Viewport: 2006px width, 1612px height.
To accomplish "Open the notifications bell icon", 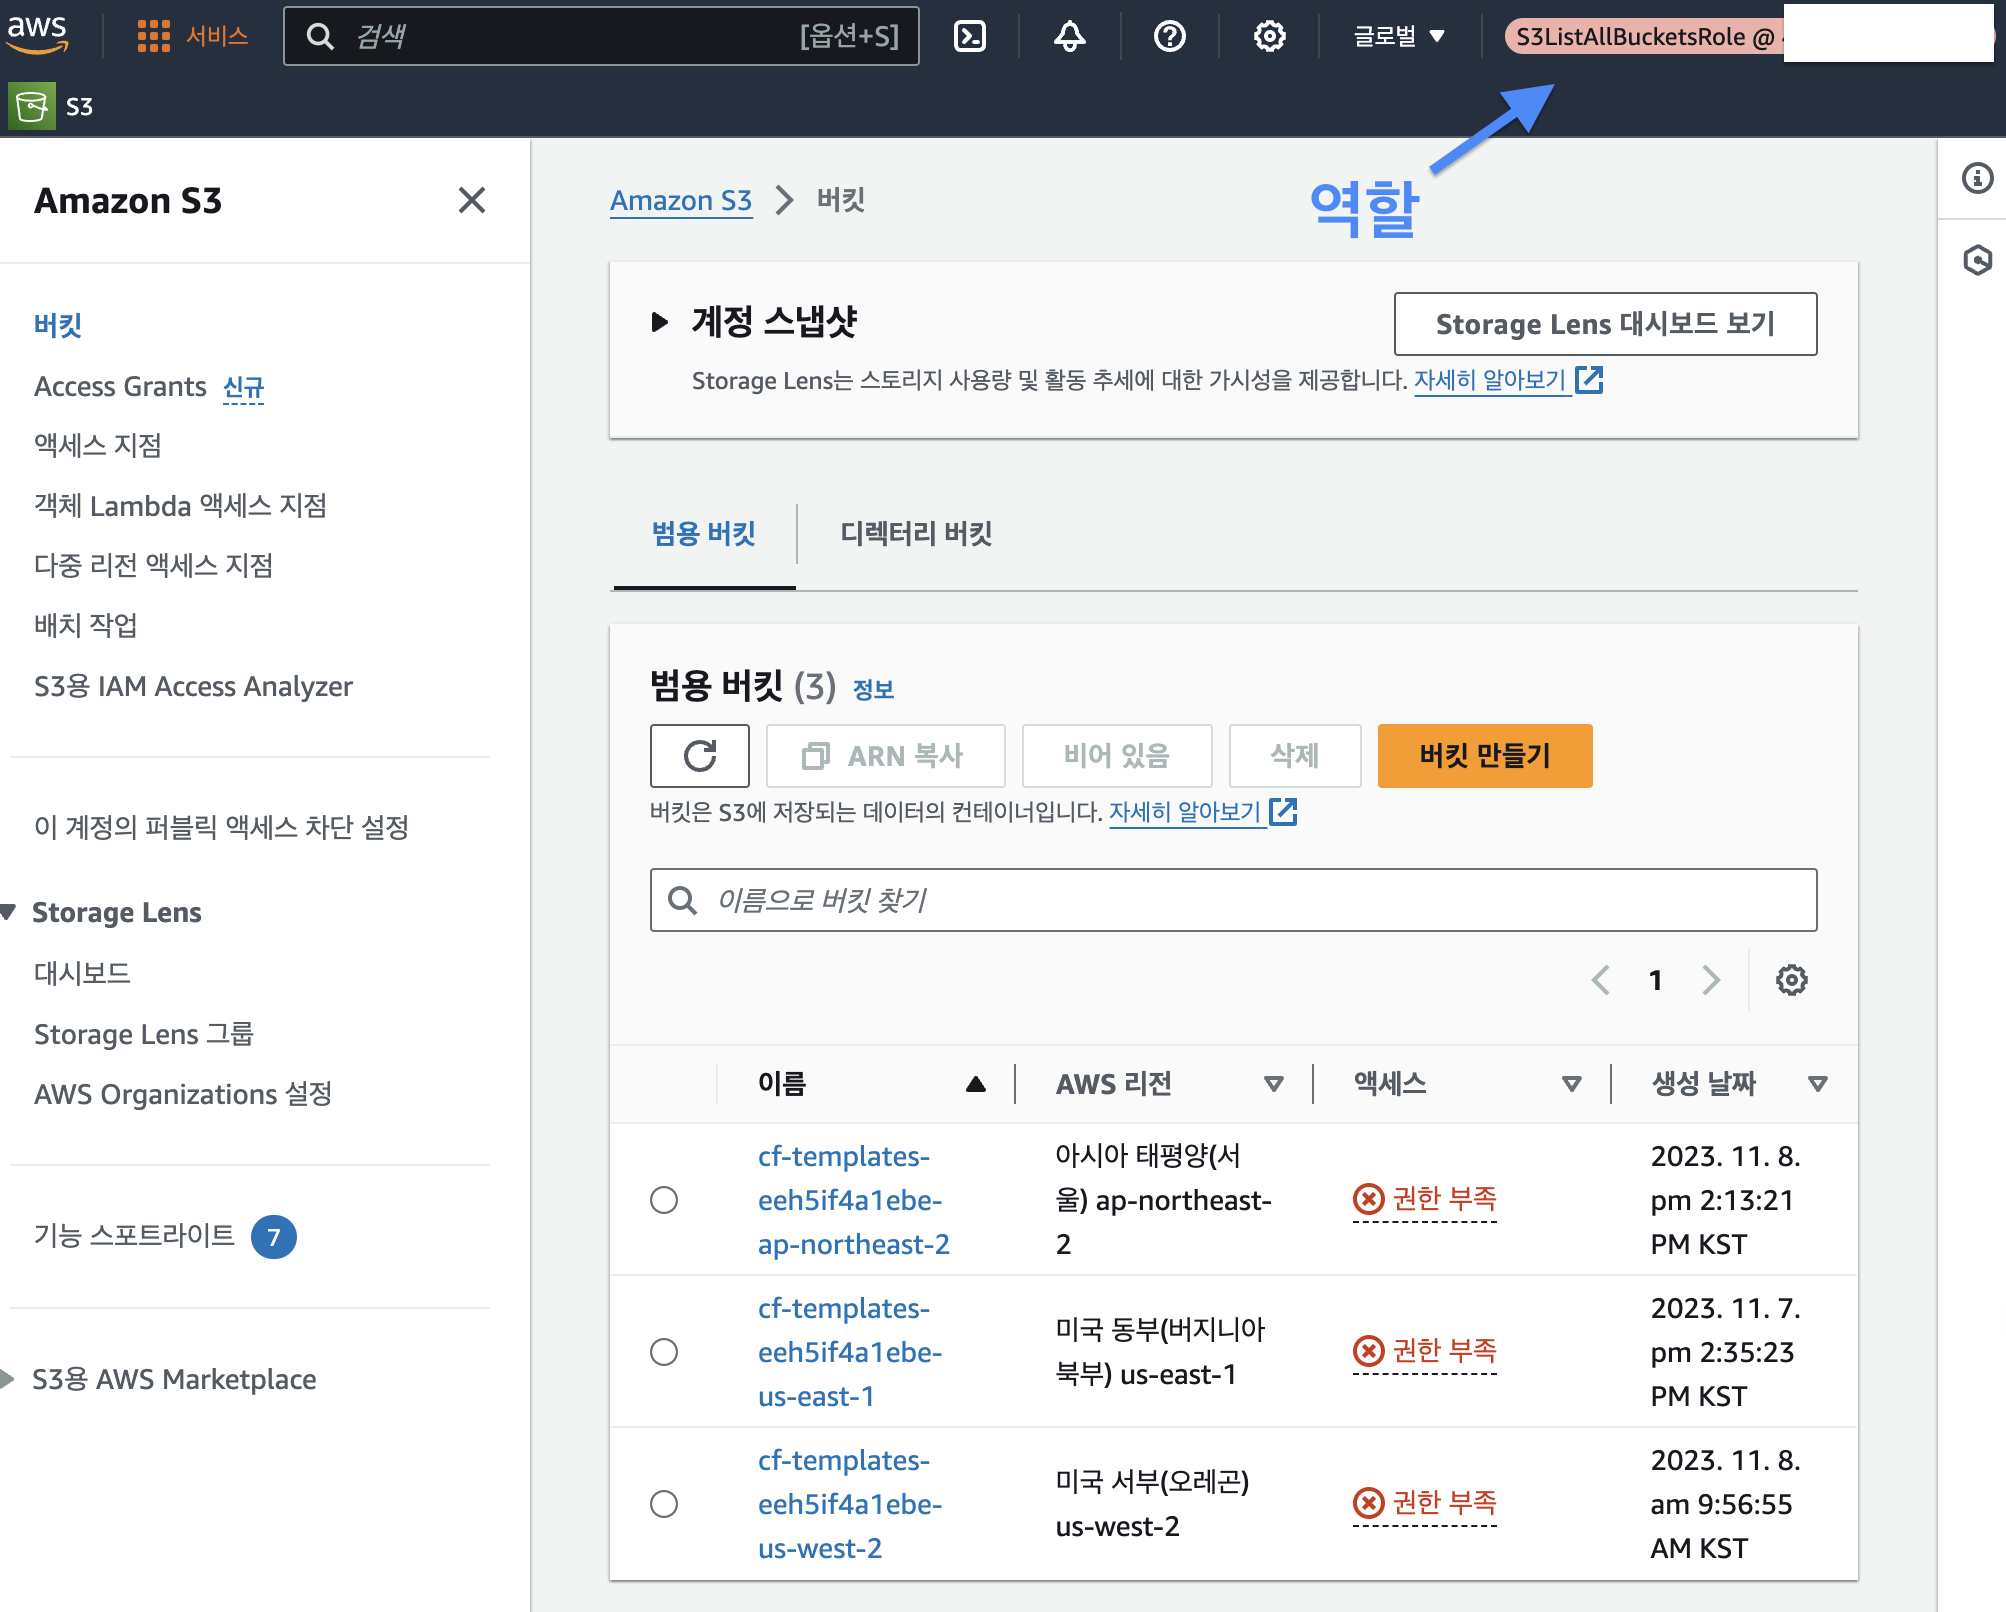I will 1069,37.
